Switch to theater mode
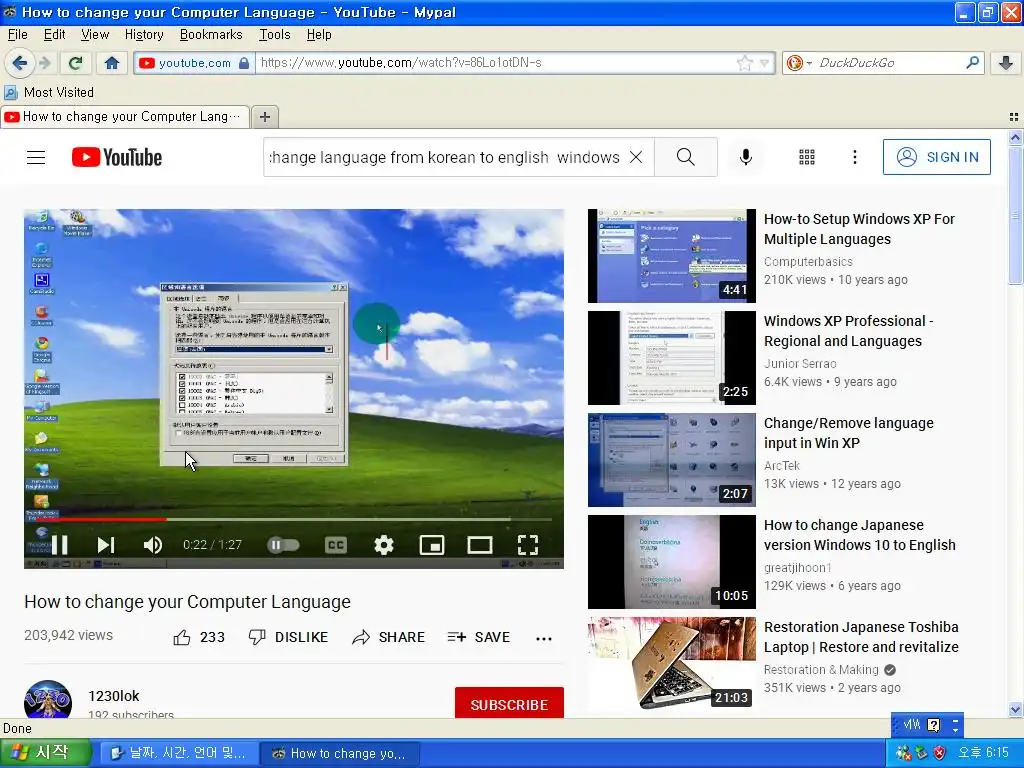The image size is (1024, 768). point(480,545)
